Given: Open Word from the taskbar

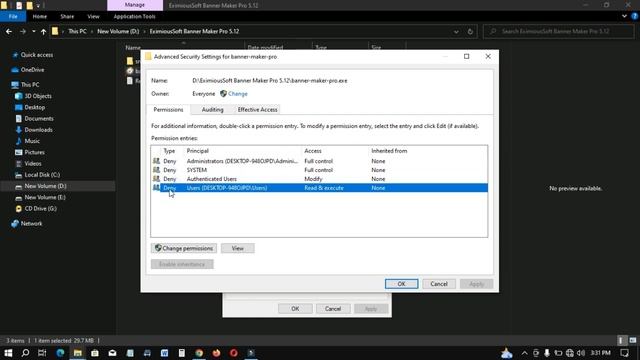Looking at the screenshot, I should [164, 353].
